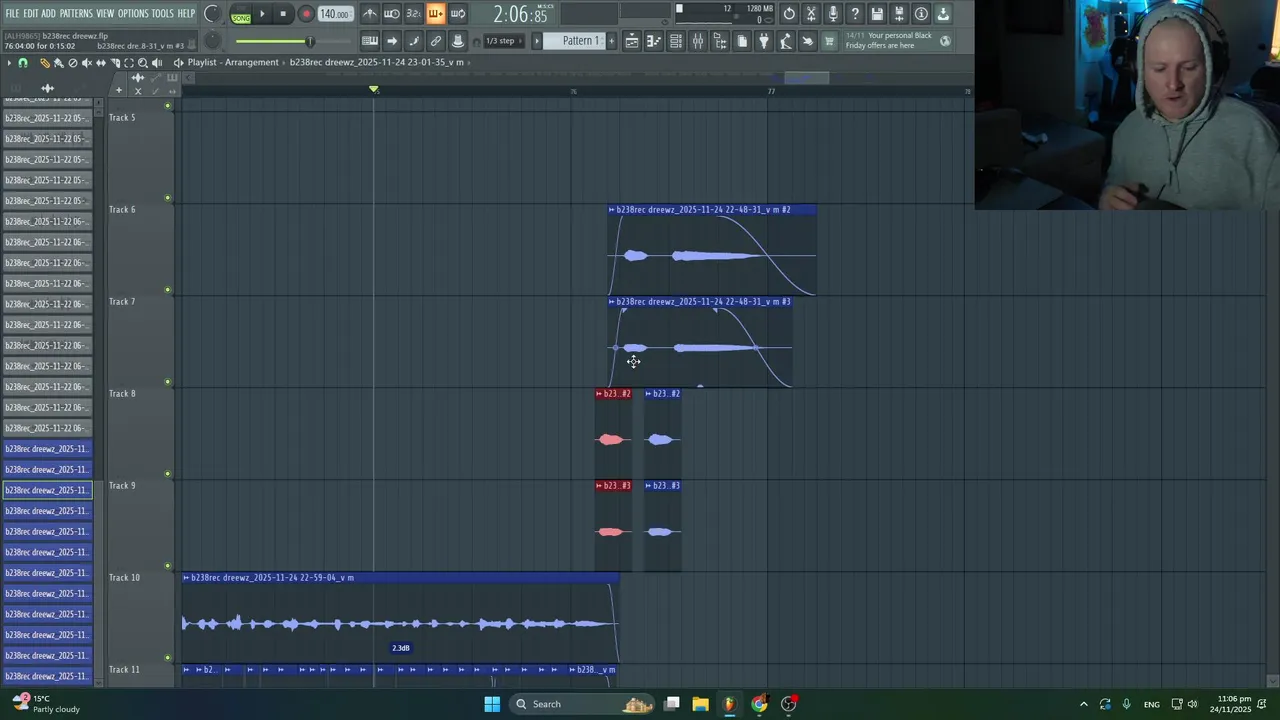1280x720 pixels.
Task: Switch Song/Pattern mode toggle
Action: click(241, 15)
